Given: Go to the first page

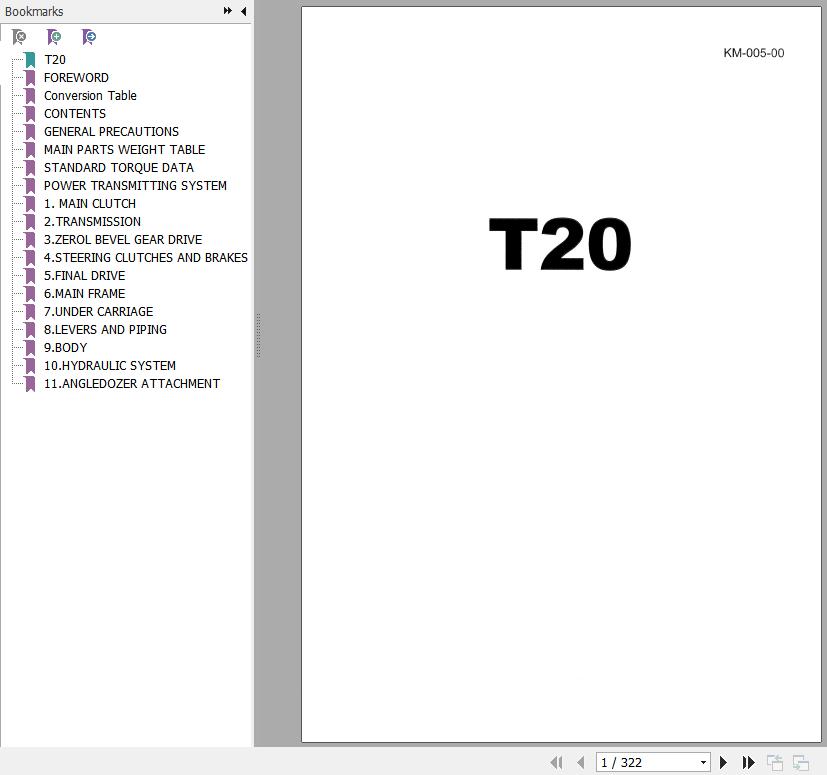Looking at the screenshot, I should click(x=556, y=762).
